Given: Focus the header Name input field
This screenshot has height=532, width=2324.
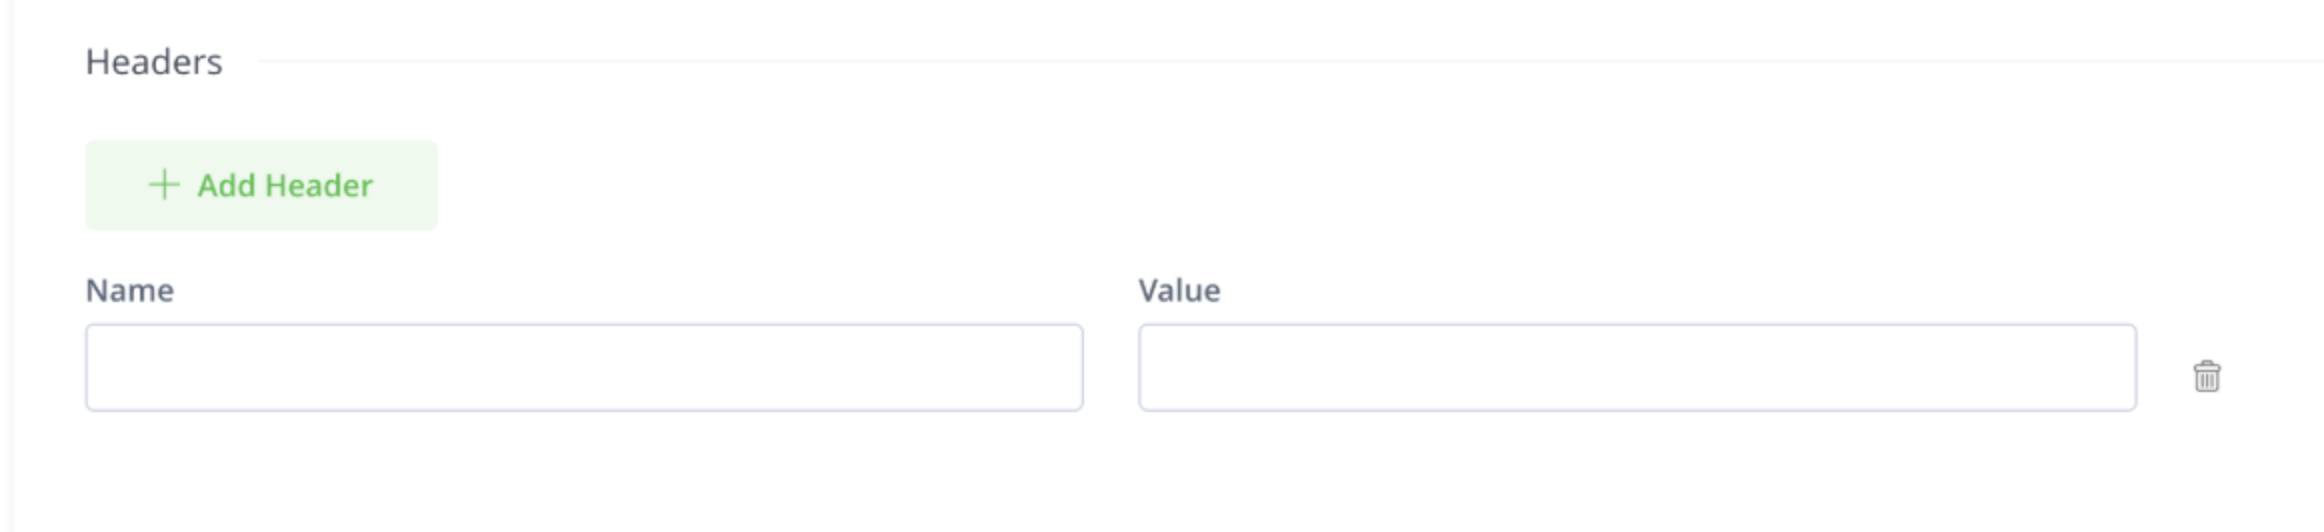Looking at the screenshot, I should [x=584, y=367].
